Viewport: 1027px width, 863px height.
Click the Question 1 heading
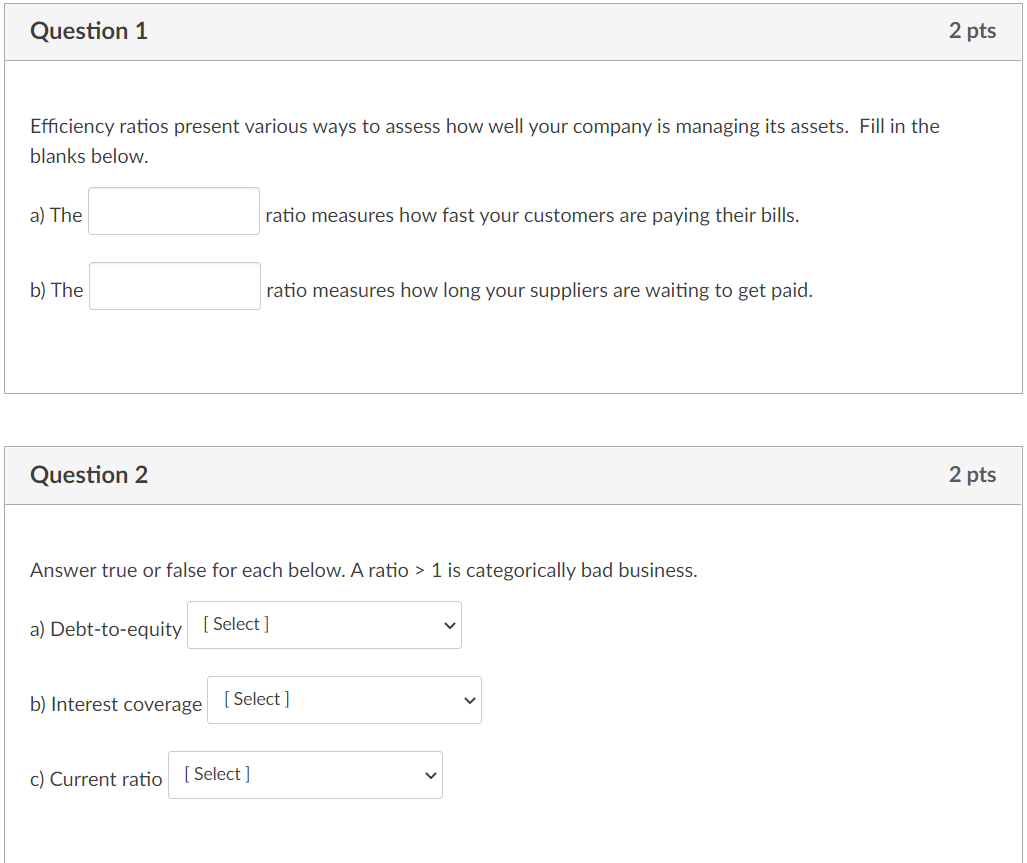click(89, 31)
